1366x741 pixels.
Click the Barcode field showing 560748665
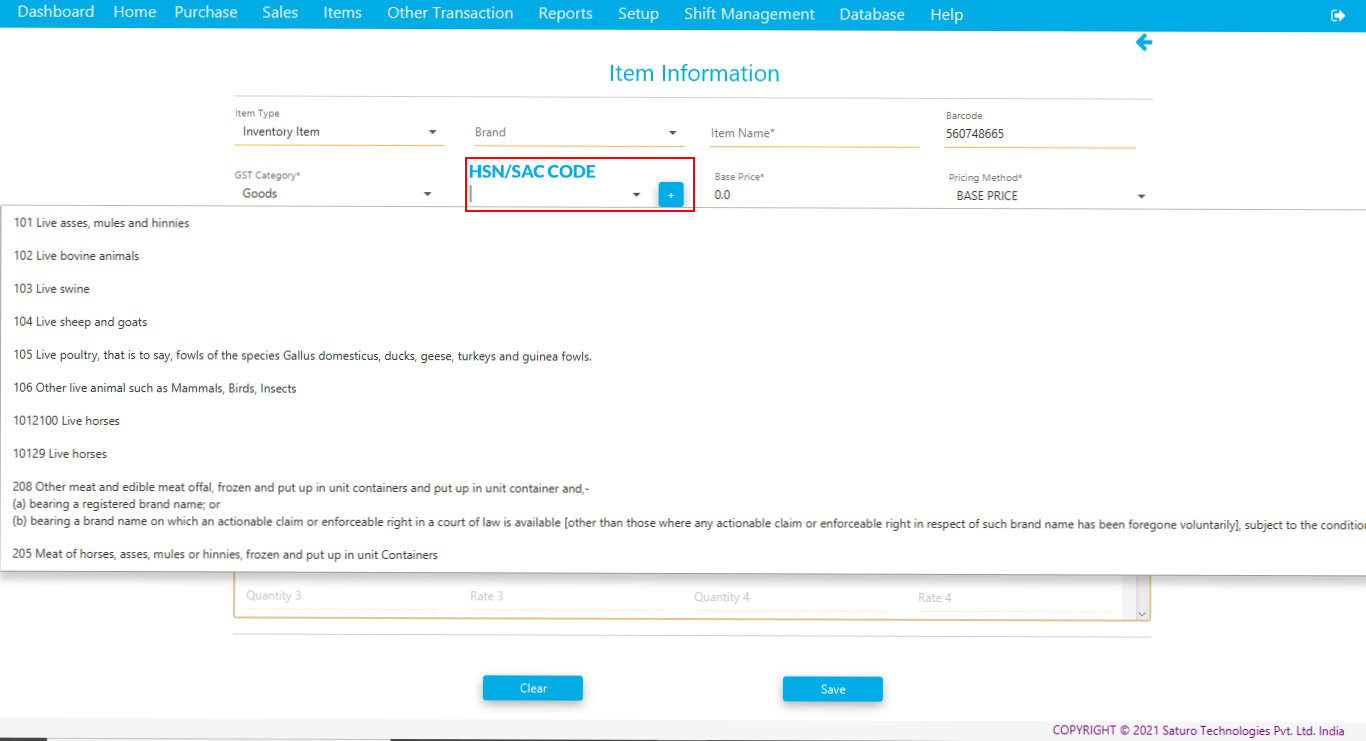[1038, 134]
